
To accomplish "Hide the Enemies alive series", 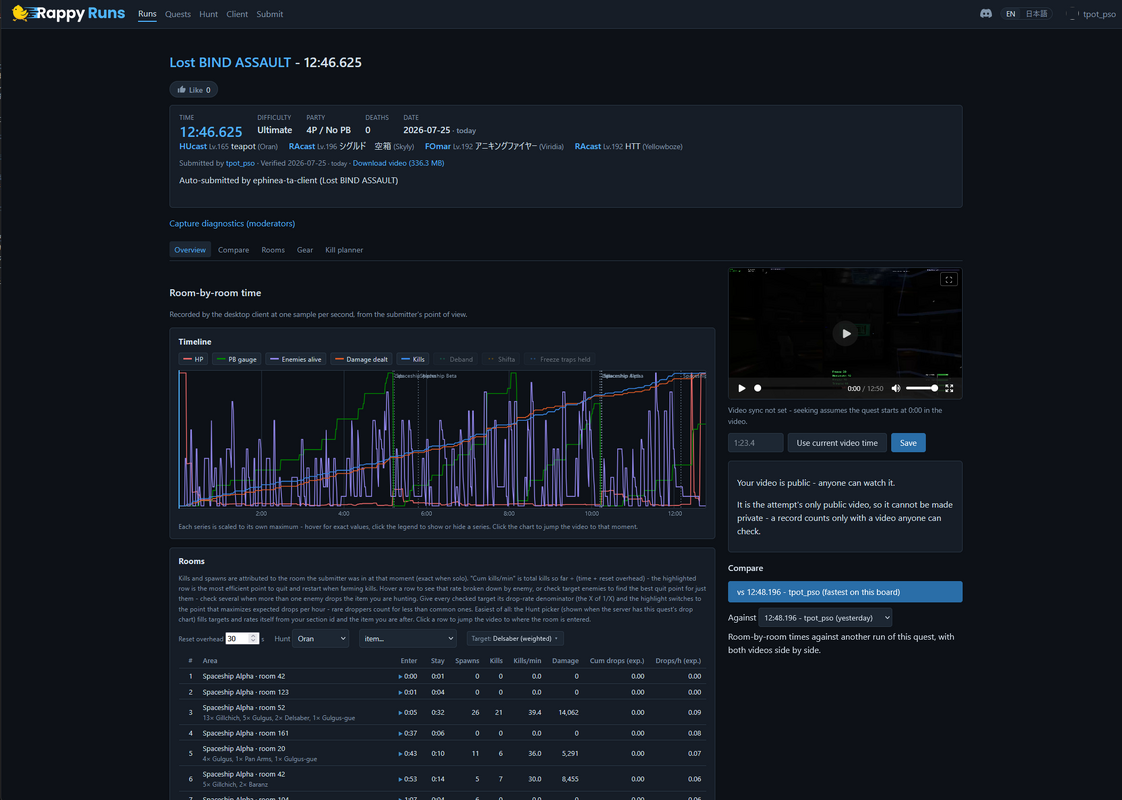I will (x=296, y=359).
